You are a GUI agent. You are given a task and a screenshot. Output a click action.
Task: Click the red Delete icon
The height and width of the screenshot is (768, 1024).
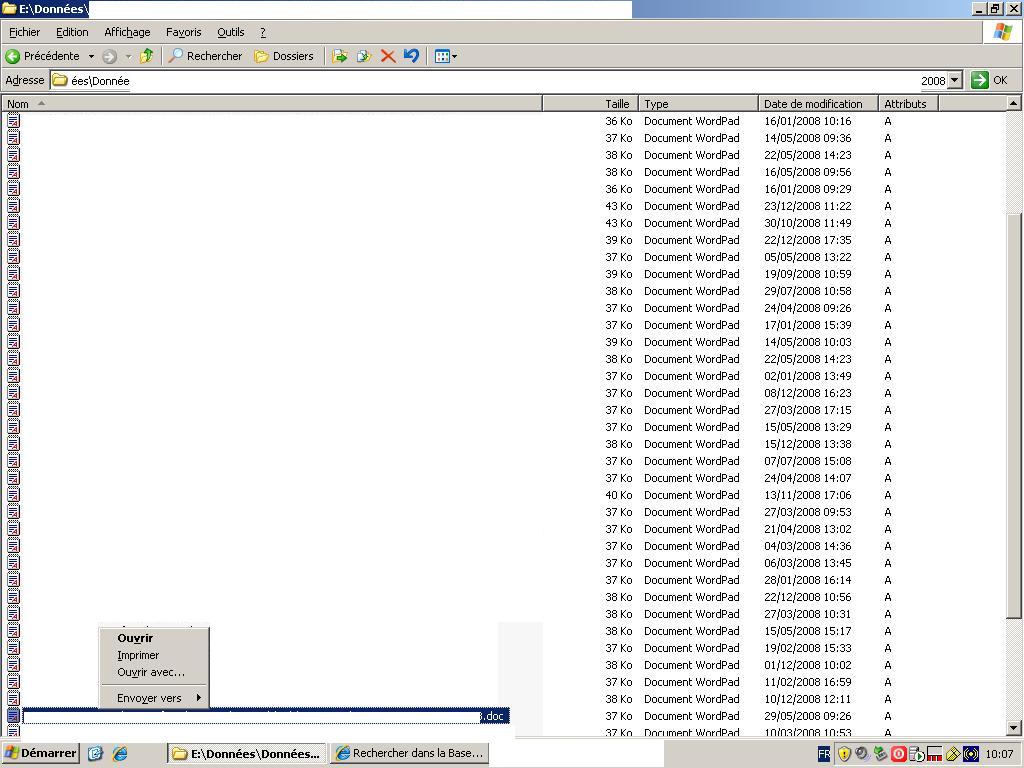pos(388,56)
